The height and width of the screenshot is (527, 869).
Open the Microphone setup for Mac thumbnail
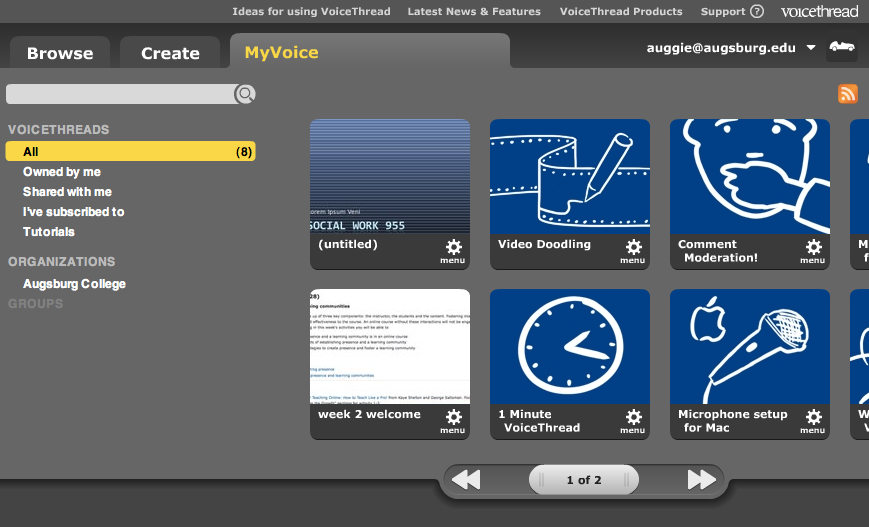coord(750,346)
